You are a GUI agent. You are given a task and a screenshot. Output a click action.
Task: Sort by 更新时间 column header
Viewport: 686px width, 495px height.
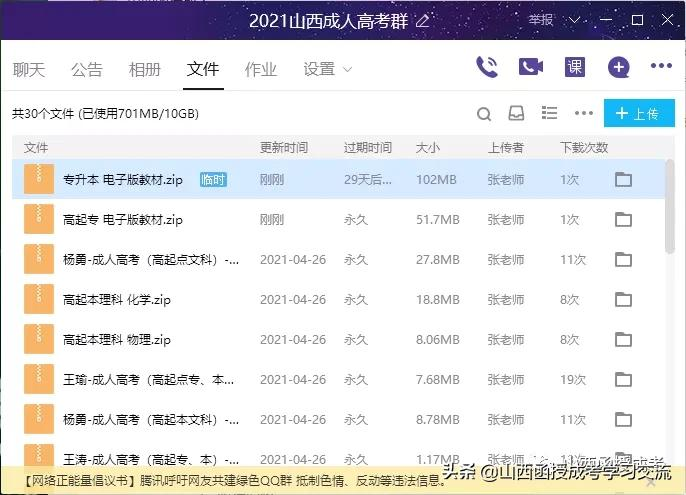284,147
